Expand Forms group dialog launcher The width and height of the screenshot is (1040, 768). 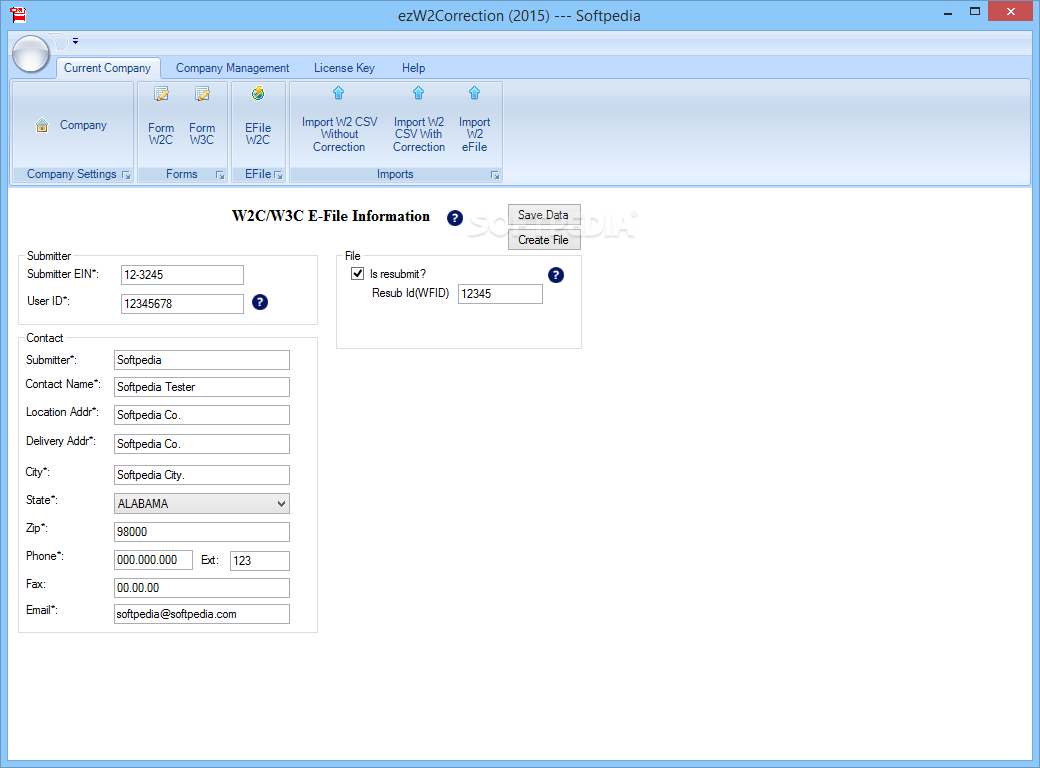click(x=220, y=175)
